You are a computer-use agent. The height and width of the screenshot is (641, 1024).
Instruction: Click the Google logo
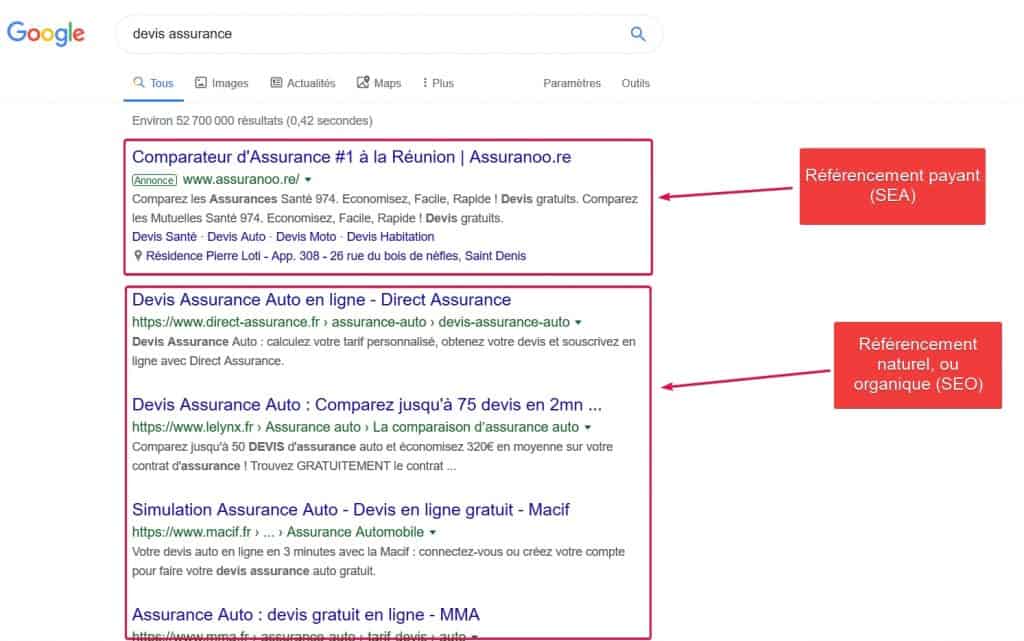coord(46,33)
